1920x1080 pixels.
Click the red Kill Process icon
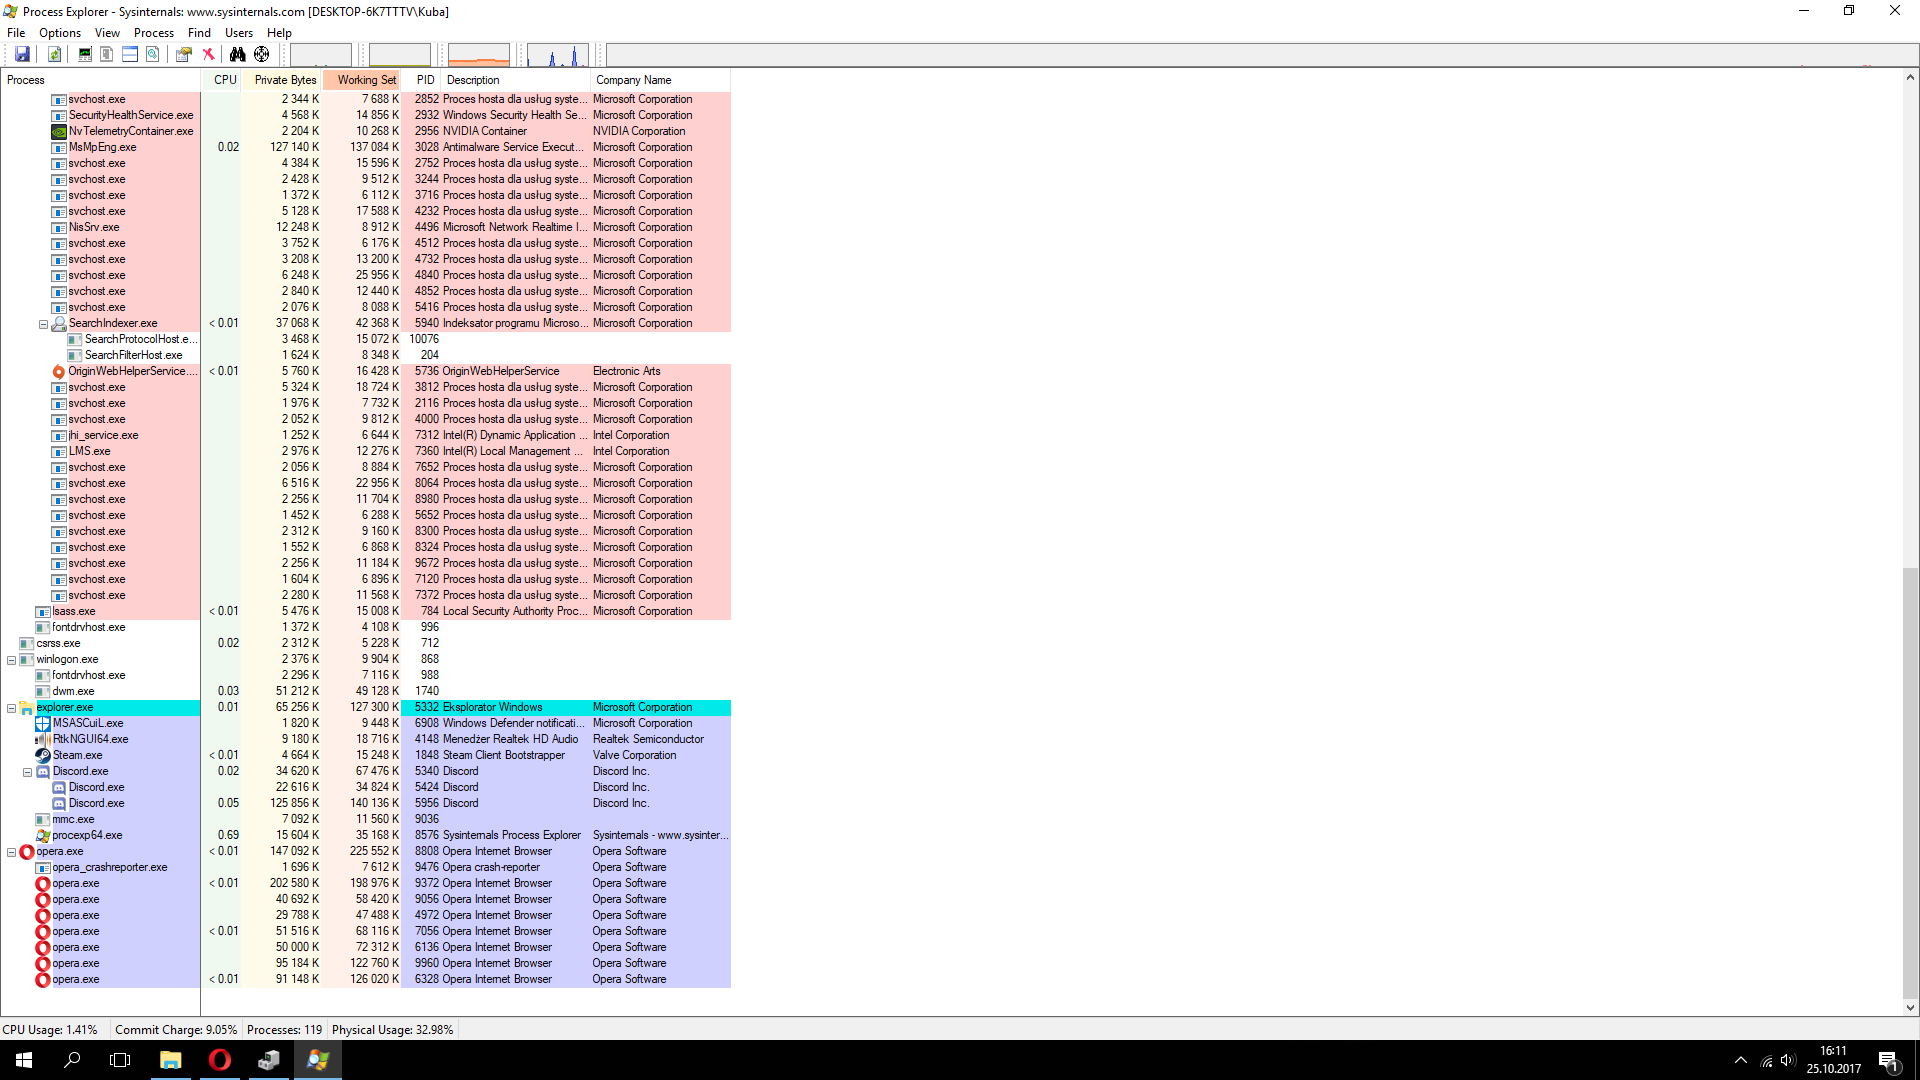tap(208, 54)
